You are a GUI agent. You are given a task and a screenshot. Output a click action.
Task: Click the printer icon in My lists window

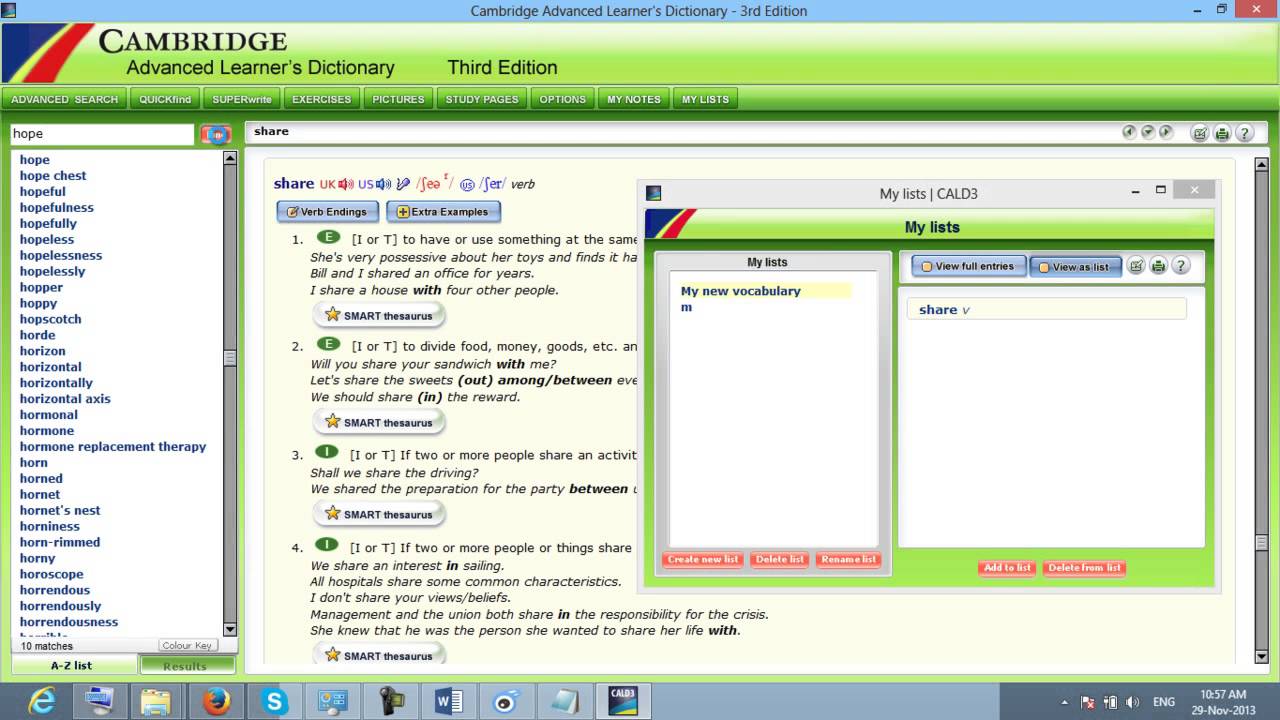point(1158,266)
